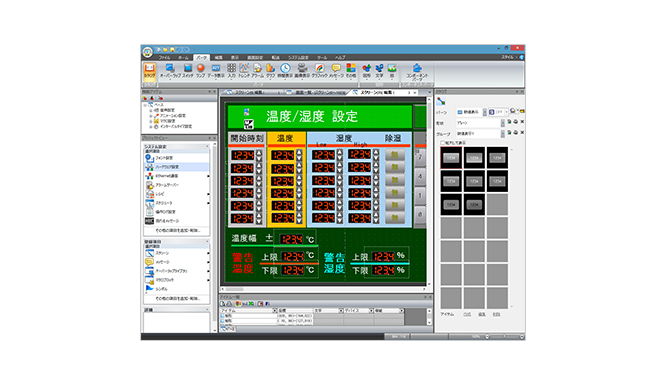Choose the red ランプ (Lamp) part icon
Screen dimensions: 648x376
coord(200,71)
